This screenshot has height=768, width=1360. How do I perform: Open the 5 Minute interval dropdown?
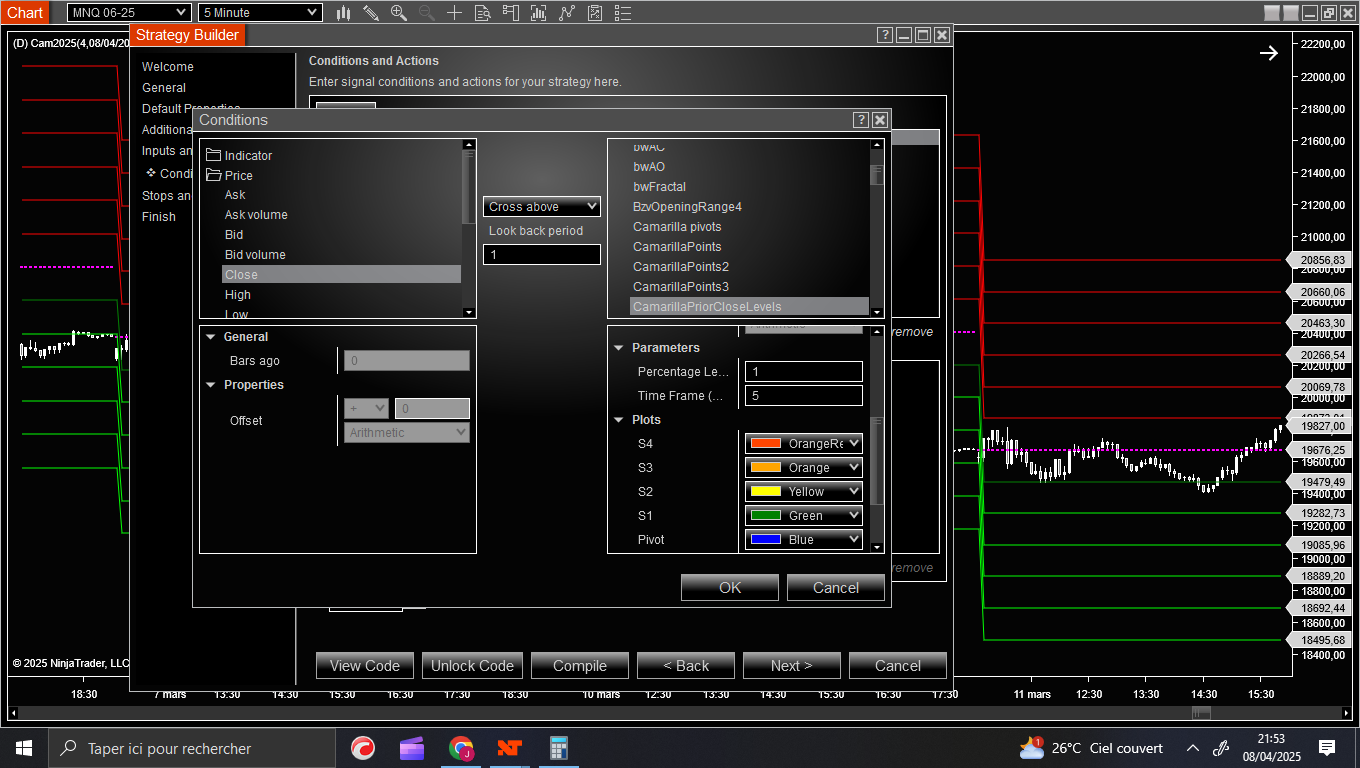[260, 13]
